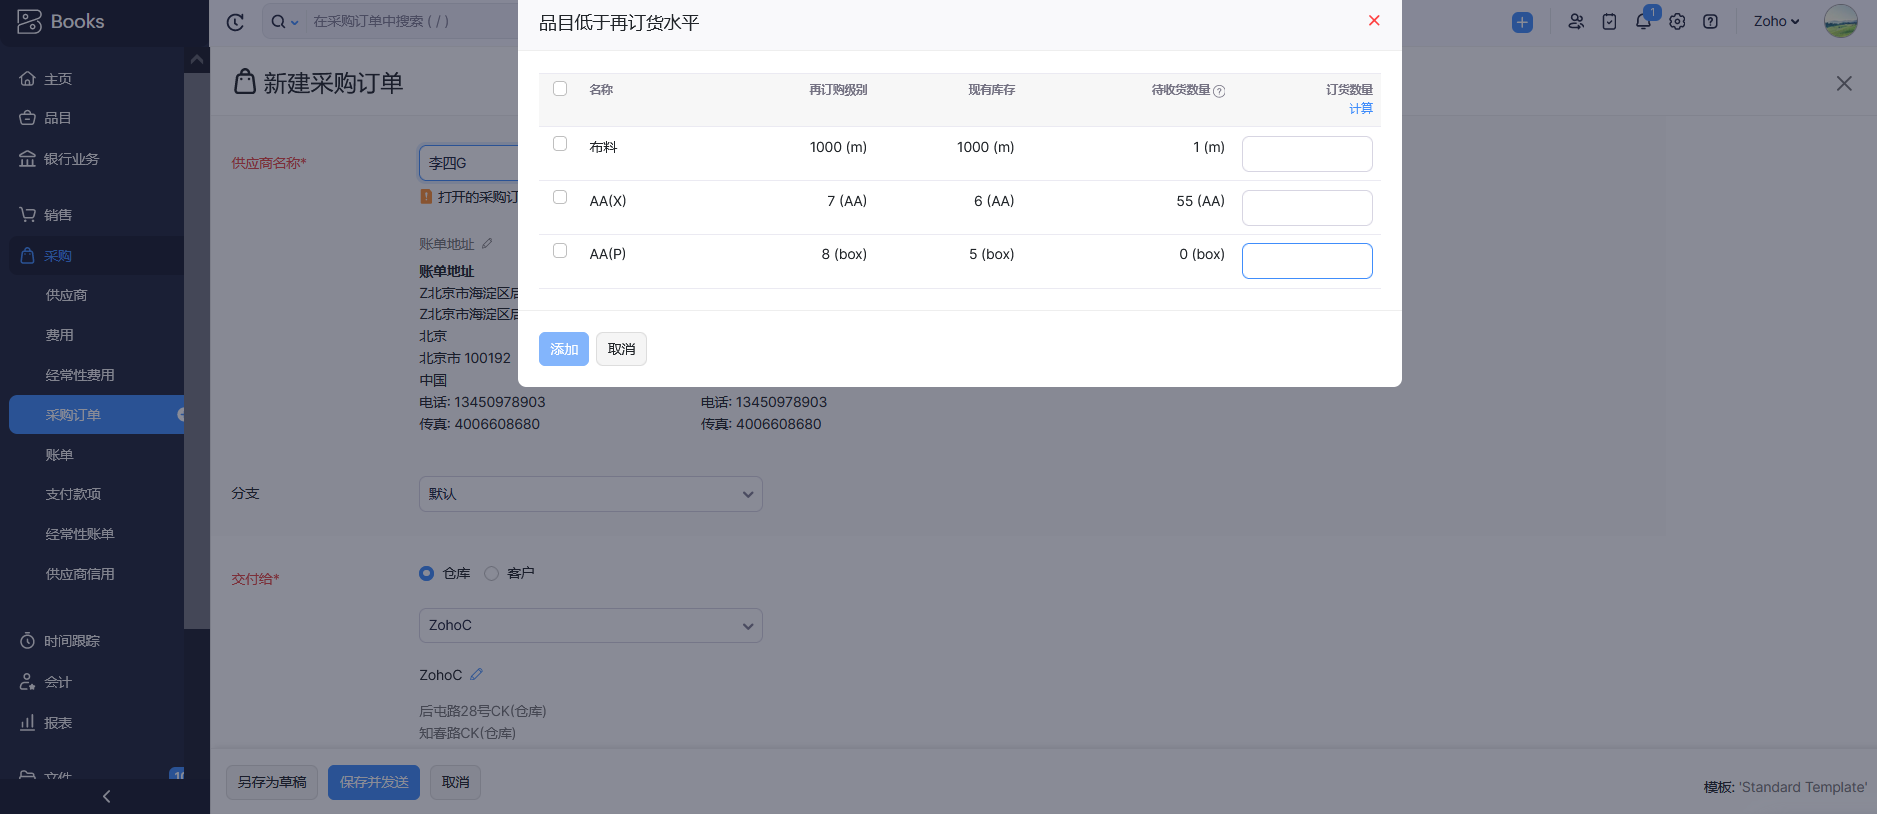Click the pending receipt quantity help icon
Image resolution: width=1877 pixels, height=814 pixels.
click(x=1219, y=91)
